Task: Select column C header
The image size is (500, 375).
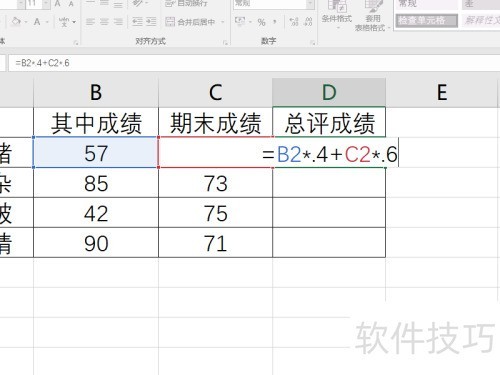Action: click(215, 92)
